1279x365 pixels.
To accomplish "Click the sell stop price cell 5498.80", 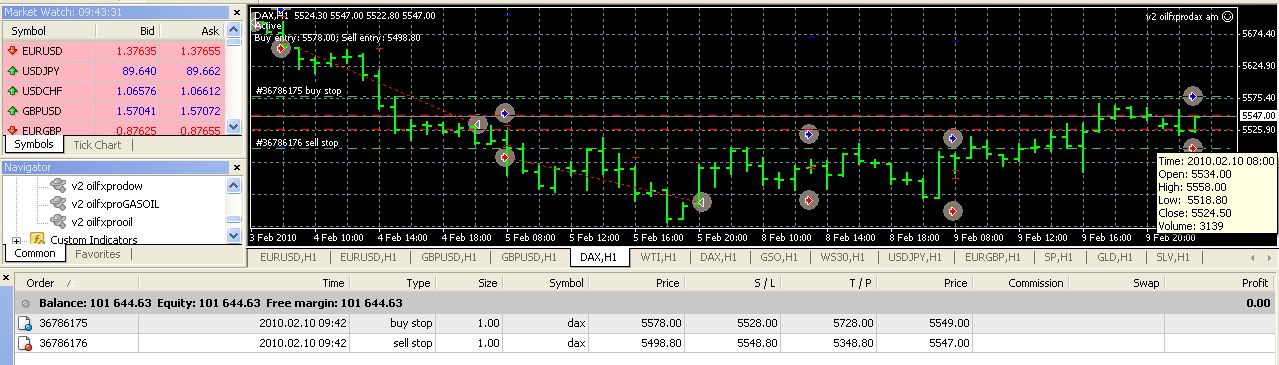I will pyautogui.click(x=661, y=344).
